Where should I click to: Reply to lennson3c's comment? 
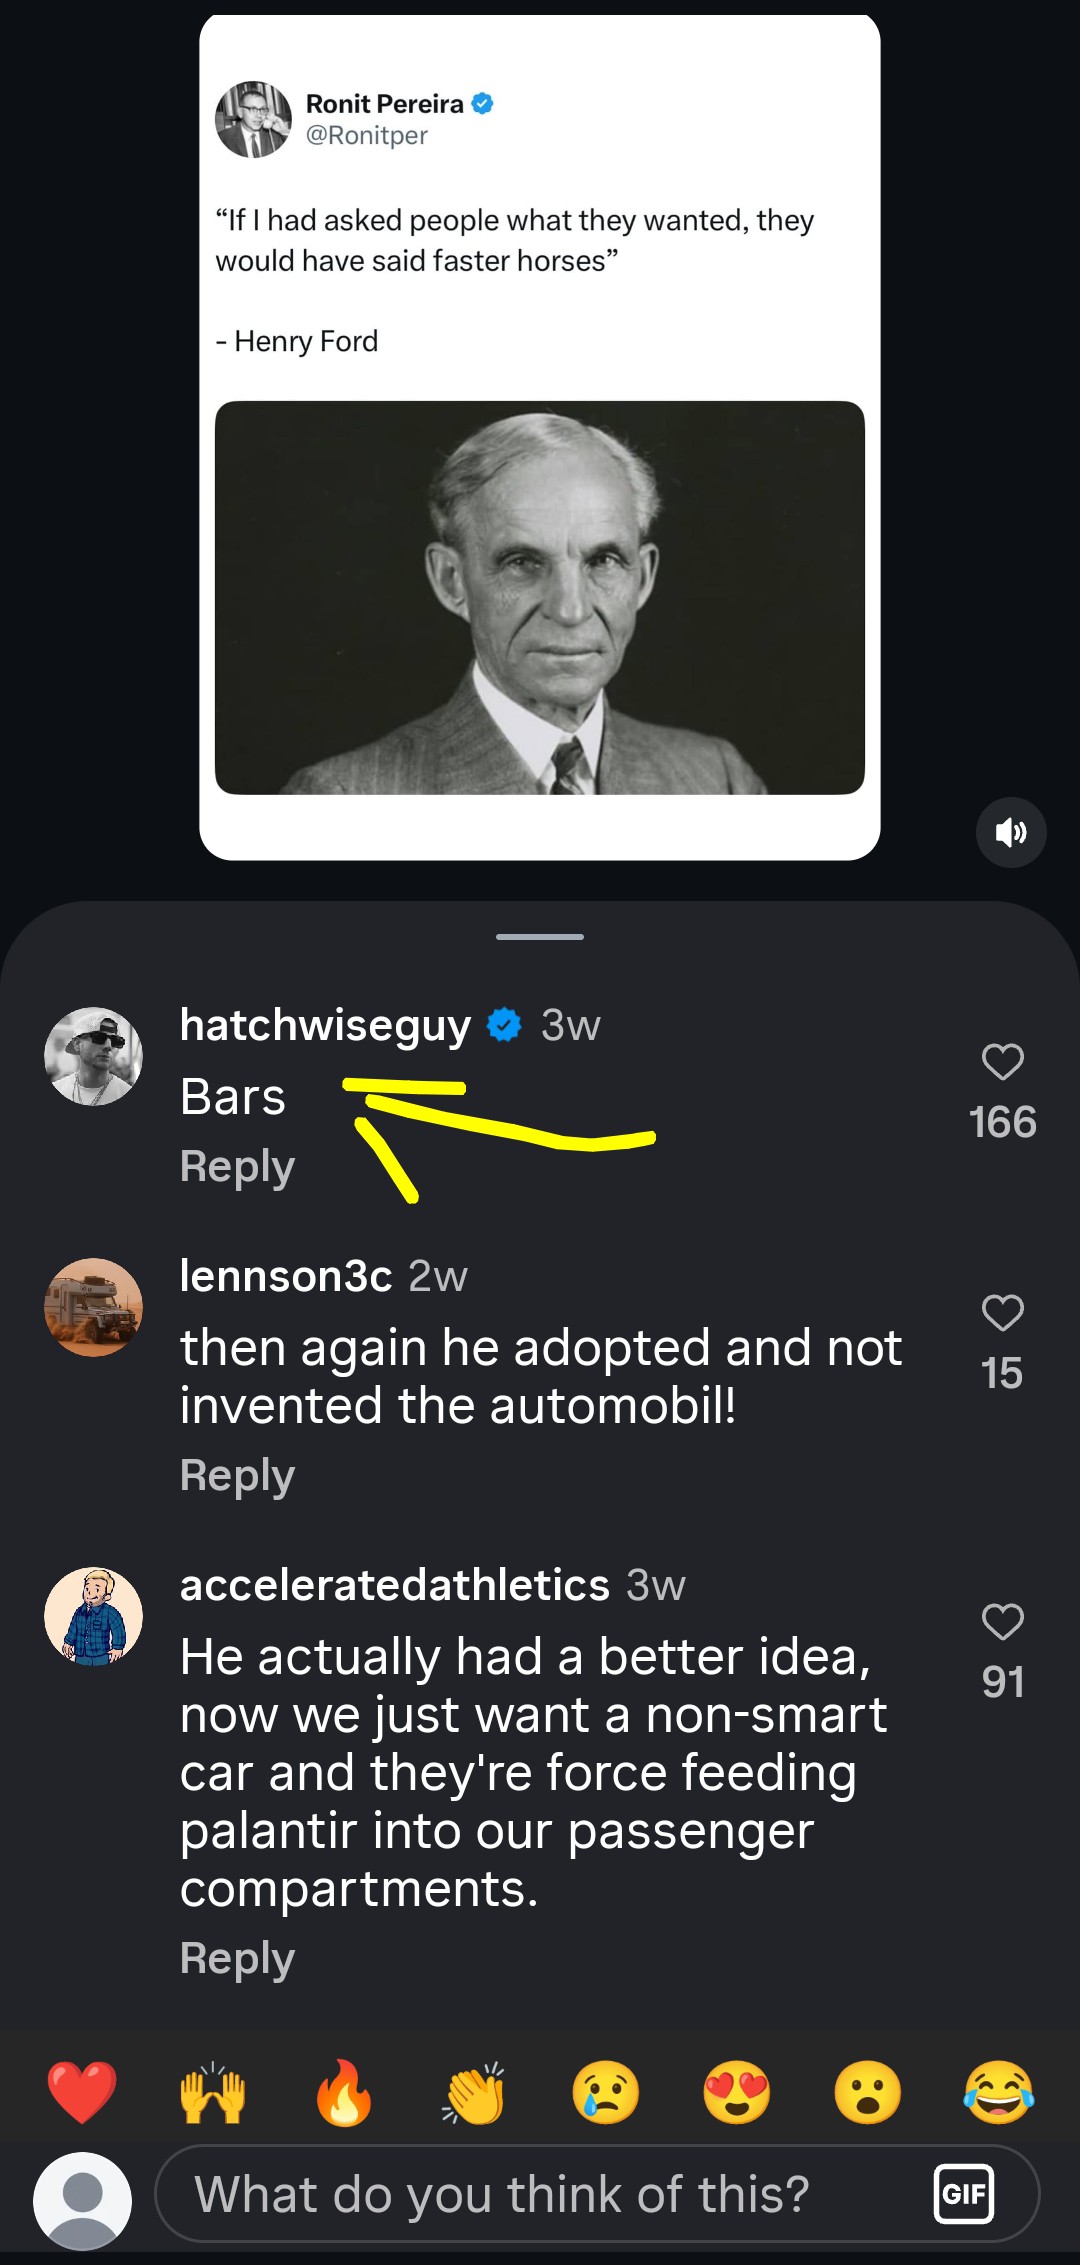(x=237, y=1475)
